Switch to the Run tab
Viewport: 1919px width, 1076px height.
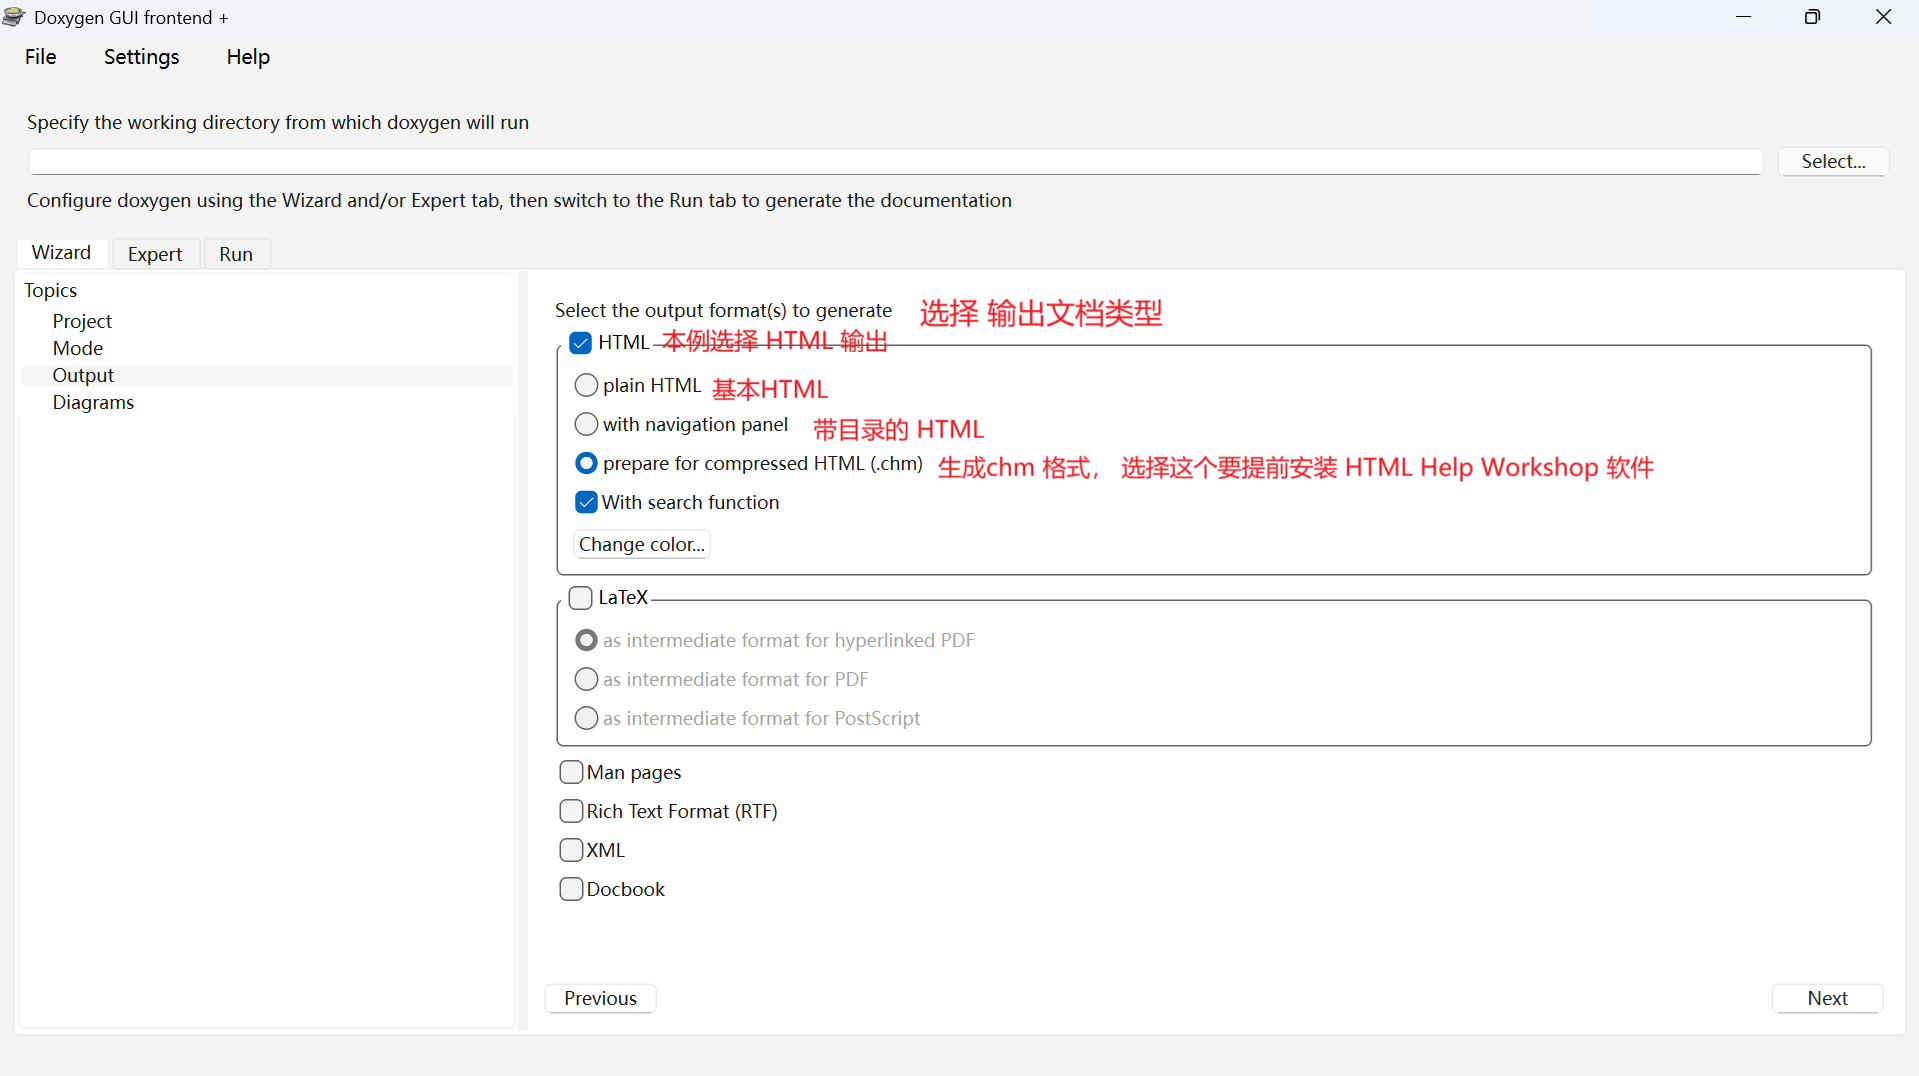click(236, 254)
